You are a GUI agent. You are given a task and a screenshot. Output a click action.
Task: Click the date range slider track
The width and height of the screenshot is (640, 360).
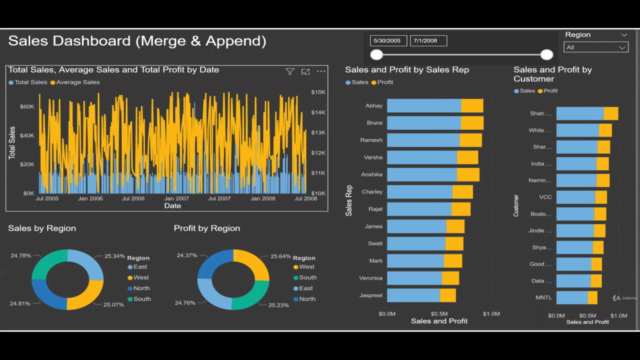point(461,54)
